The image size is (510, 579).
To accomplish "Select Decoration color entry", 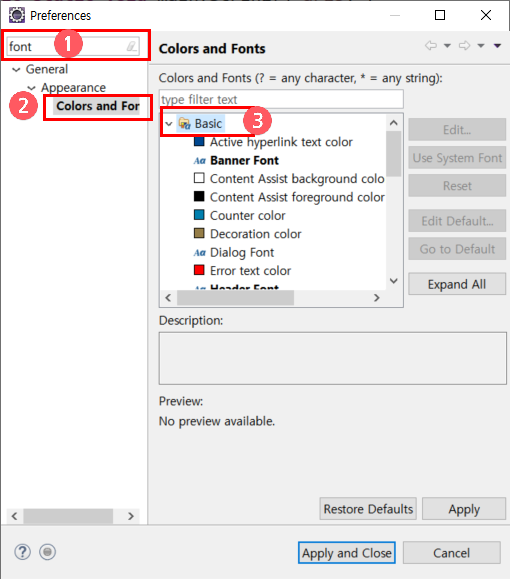I will (256, 234).
